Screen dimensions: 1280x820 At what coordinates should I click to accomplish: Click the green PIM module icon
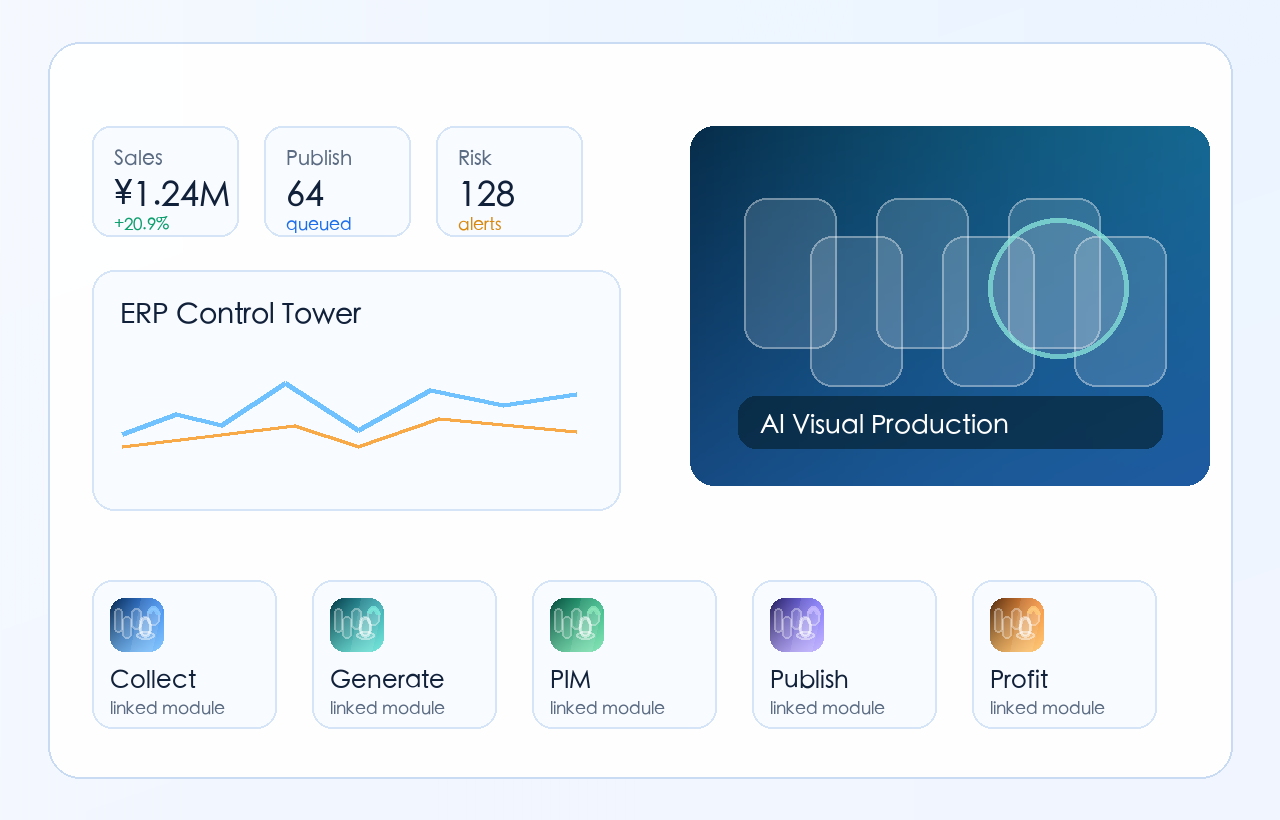(577, 625)
